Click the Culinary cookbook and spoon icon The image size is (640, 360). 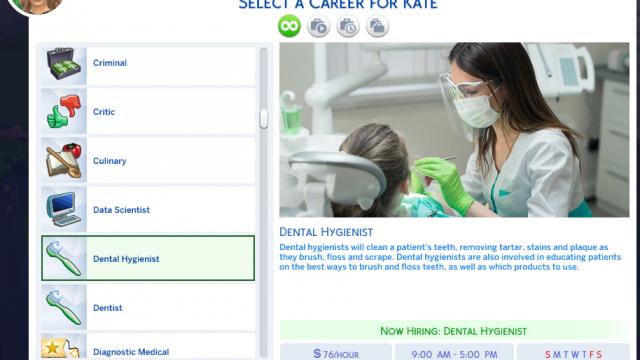pos(64,160)
